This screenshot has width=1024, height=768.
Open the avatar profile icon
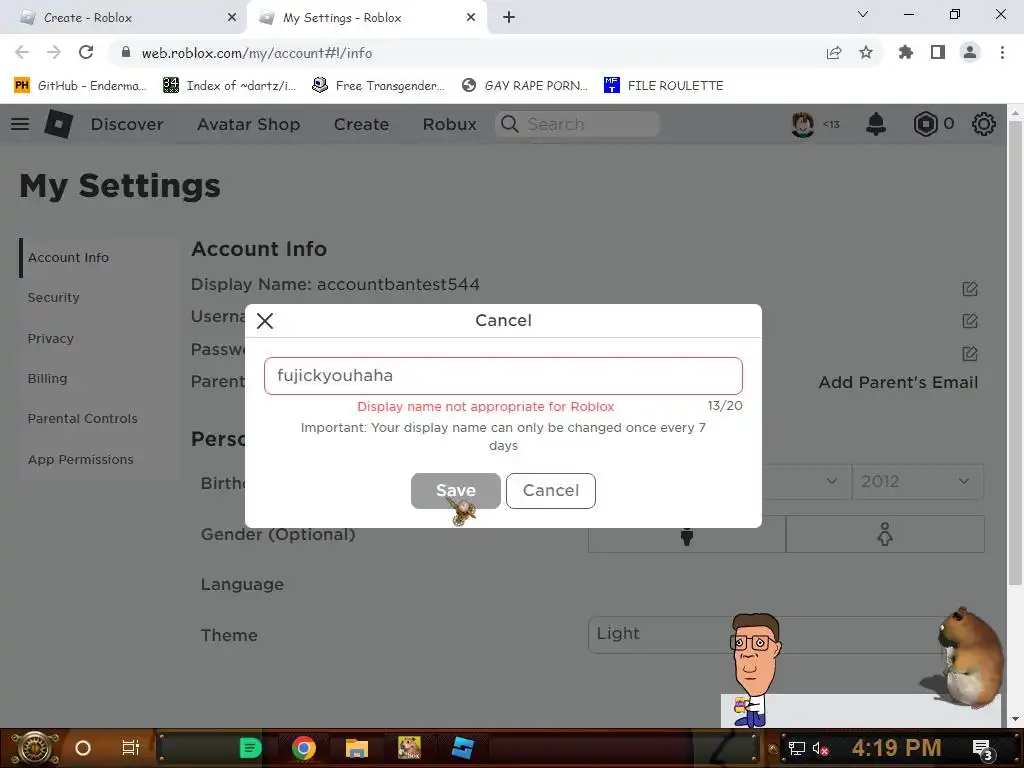point(803,124)
